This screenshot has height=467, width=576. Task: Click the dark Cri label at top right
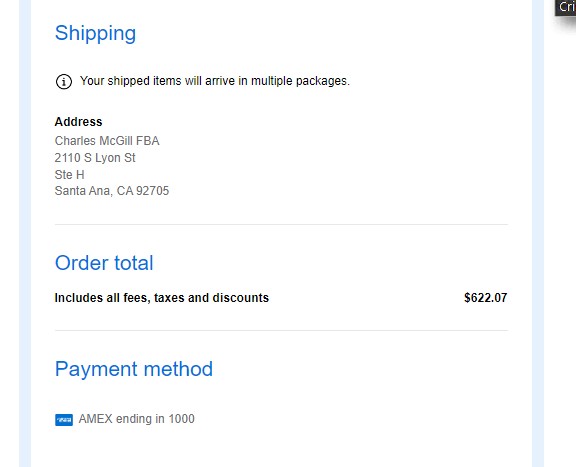(566, 7)
